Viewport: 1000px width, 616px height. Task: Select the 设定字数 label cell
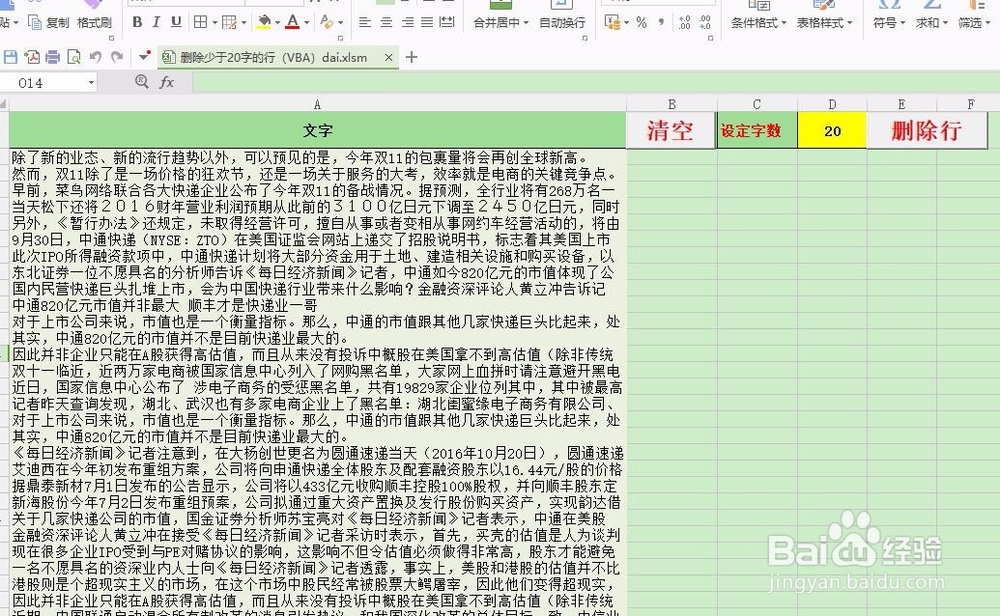click(756, 131)
